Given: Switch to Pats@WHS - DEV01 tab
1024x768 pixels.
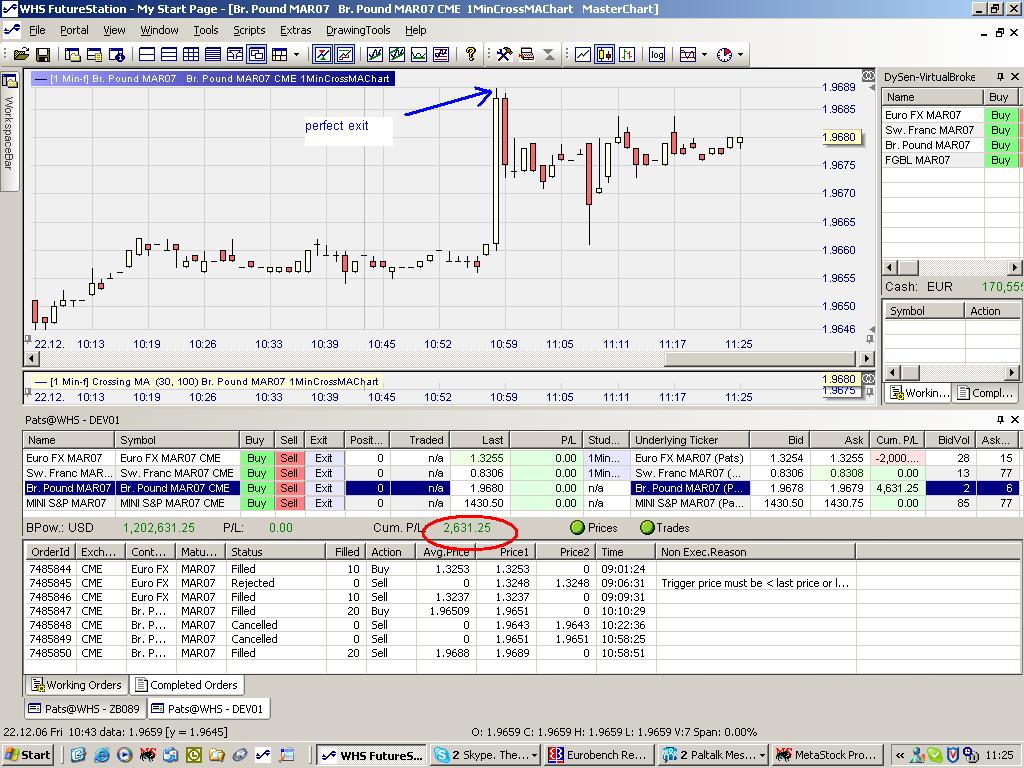Looking at the screenshot, I should (208, 709).
